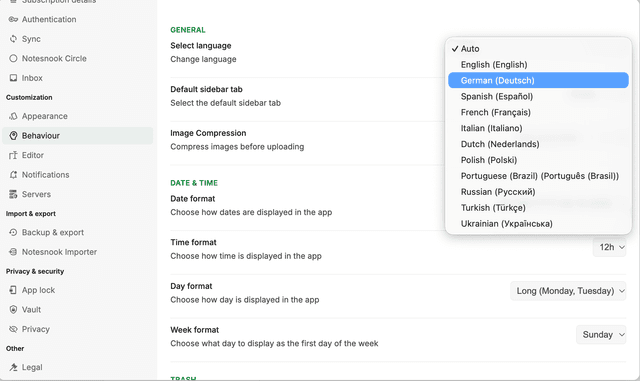Click the Notesnook Circle icon

(13, 58)
